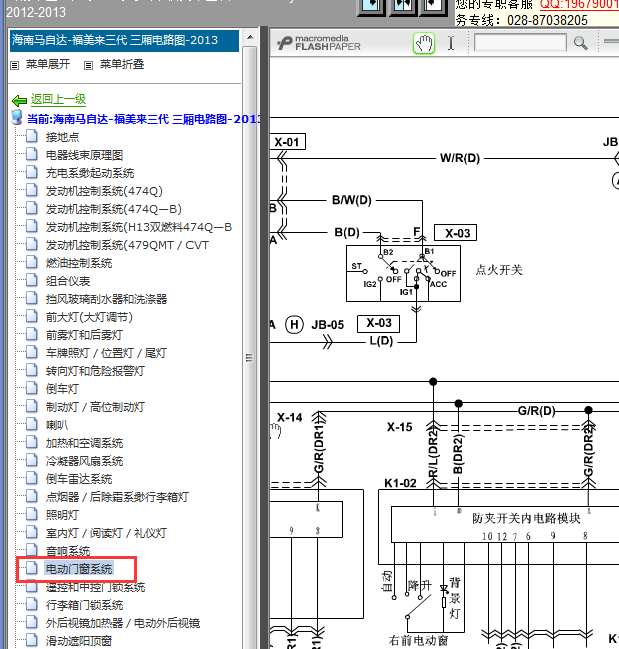Click the page icon beside 接地点
The image size is (619, 649).
32,136
